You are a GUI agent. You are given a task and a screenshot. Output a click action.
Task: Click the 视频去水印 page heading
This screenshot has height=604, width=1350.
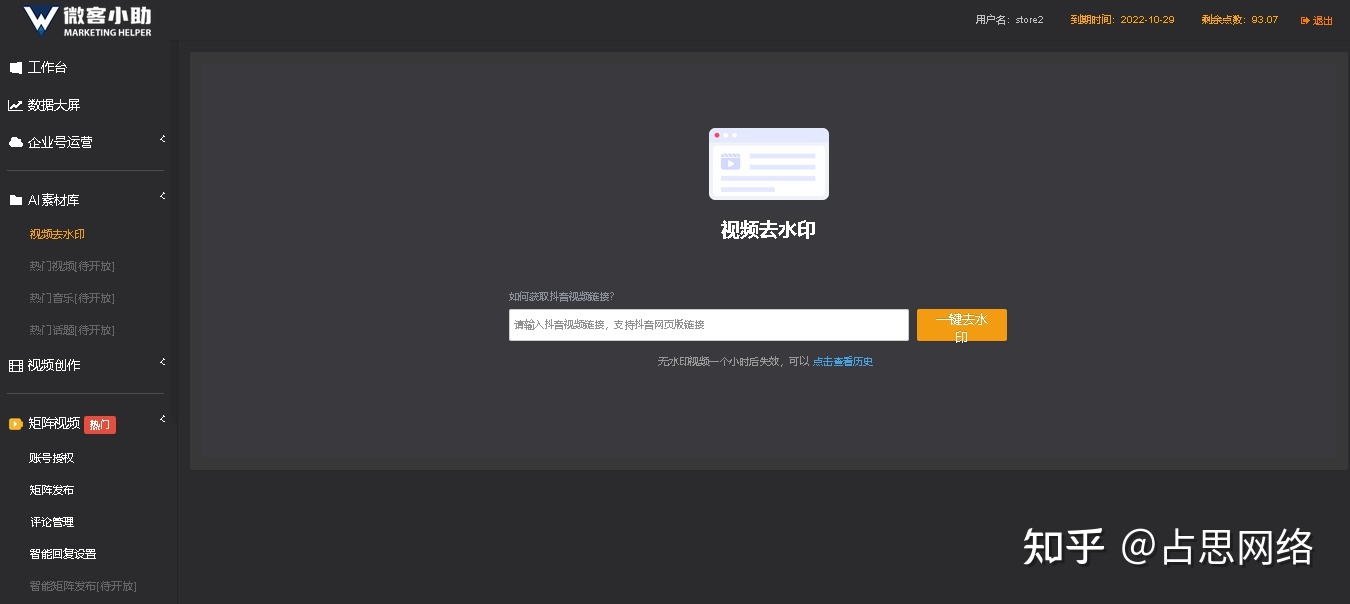point(768,230)
